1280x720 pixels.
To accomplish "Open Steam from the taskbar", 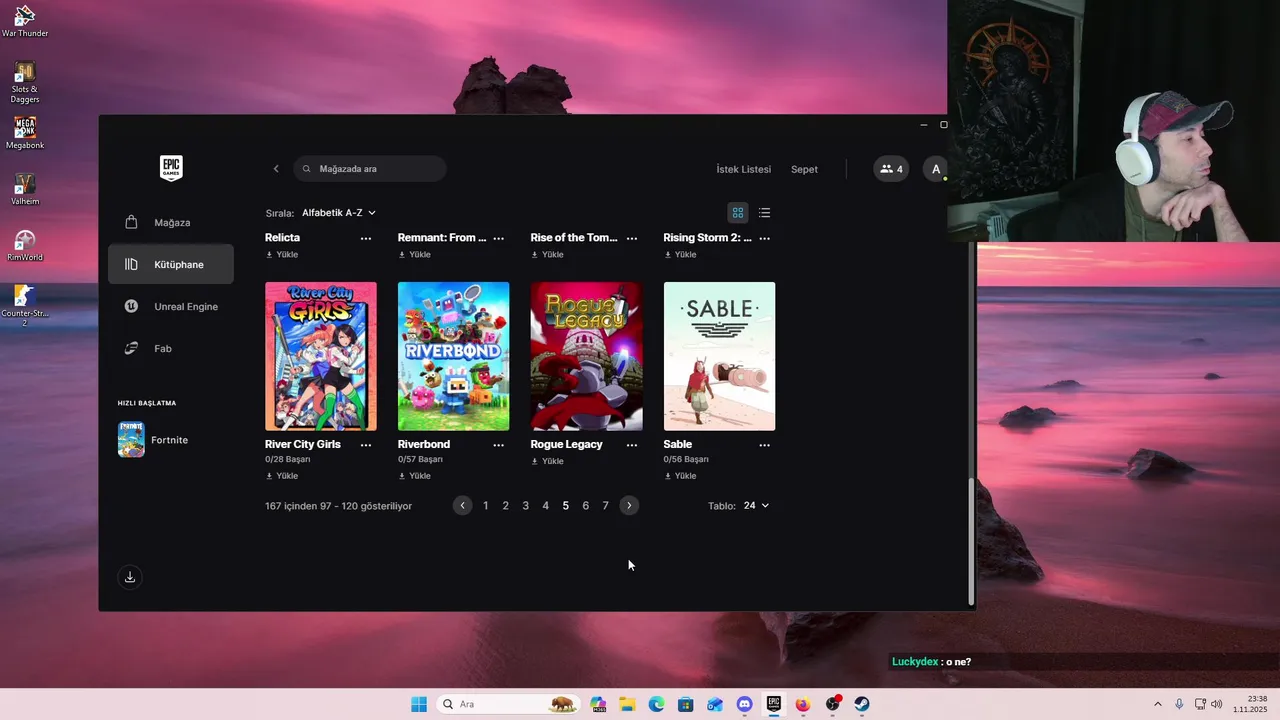I will coord(862,704).
